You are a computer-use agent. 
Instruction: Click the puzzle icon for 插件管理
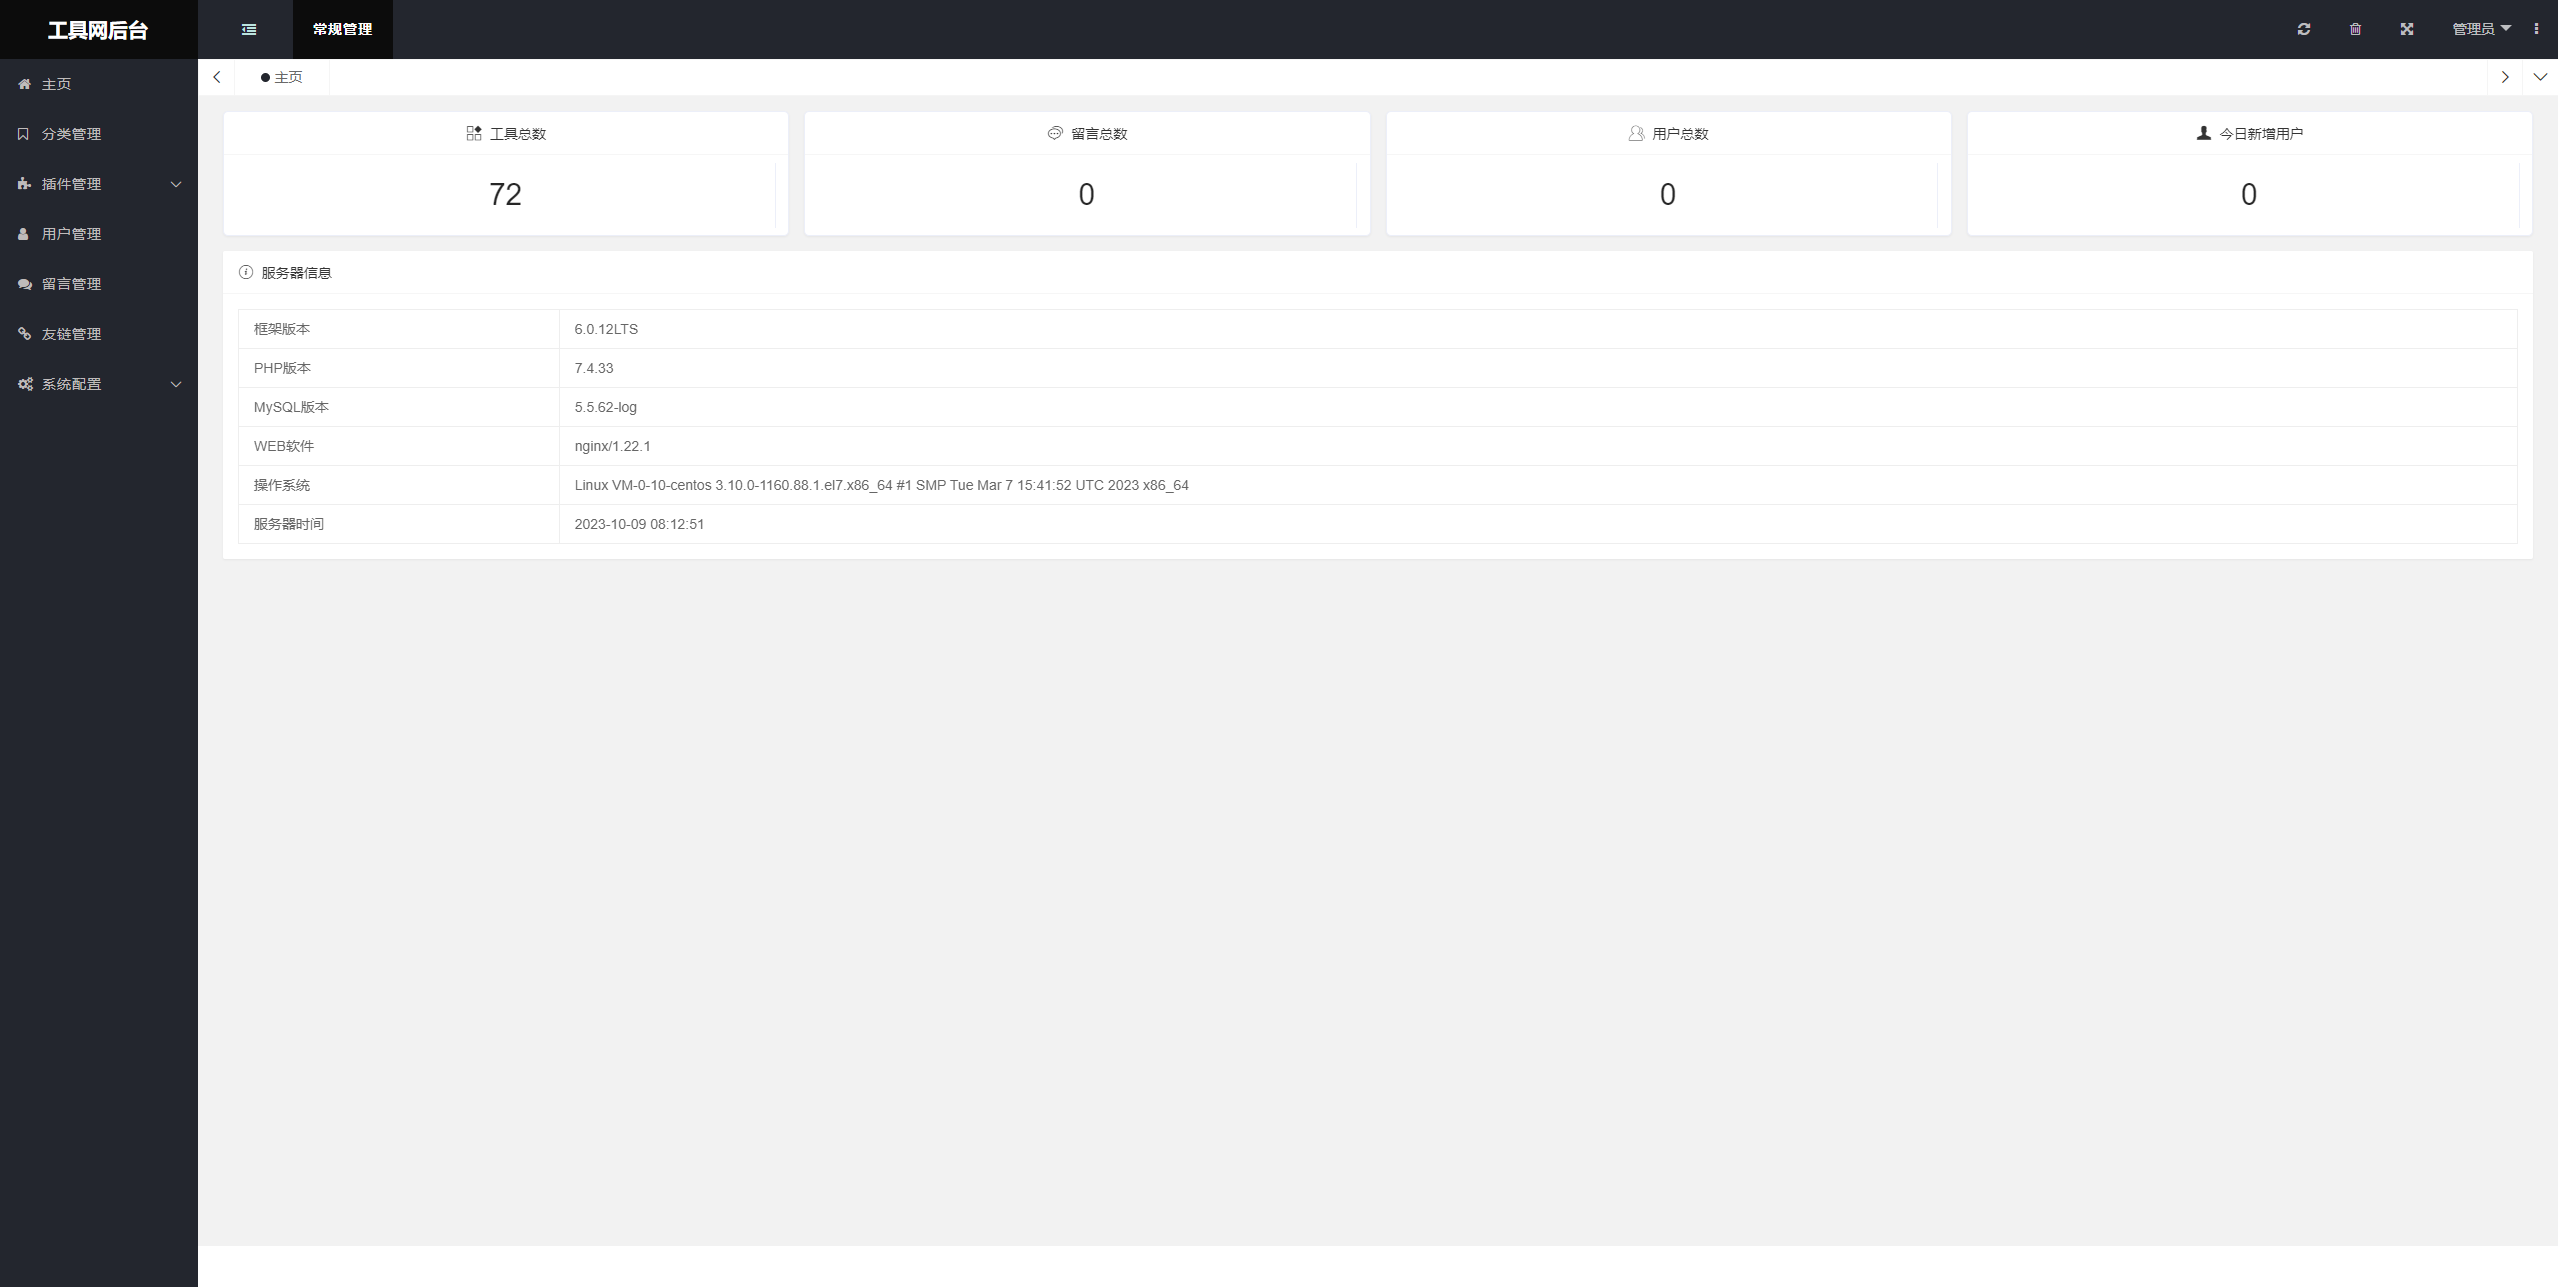24,184
